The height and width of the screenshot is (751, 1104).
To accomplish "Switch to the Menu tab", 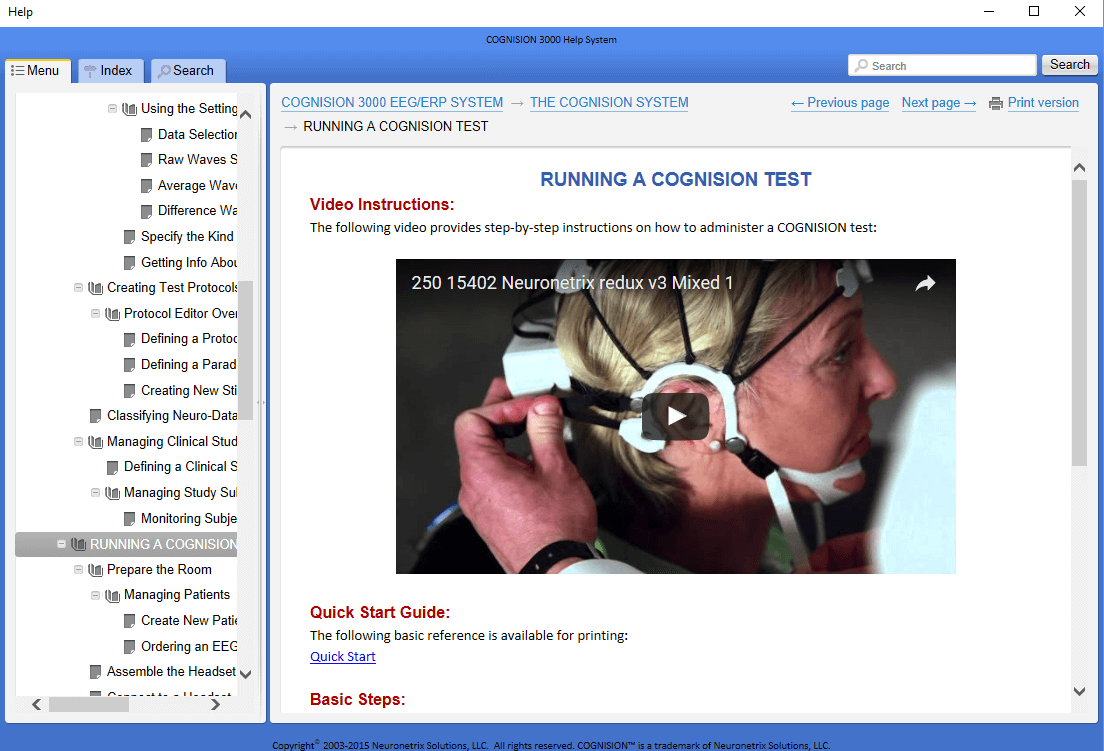I will coord(38,71).
